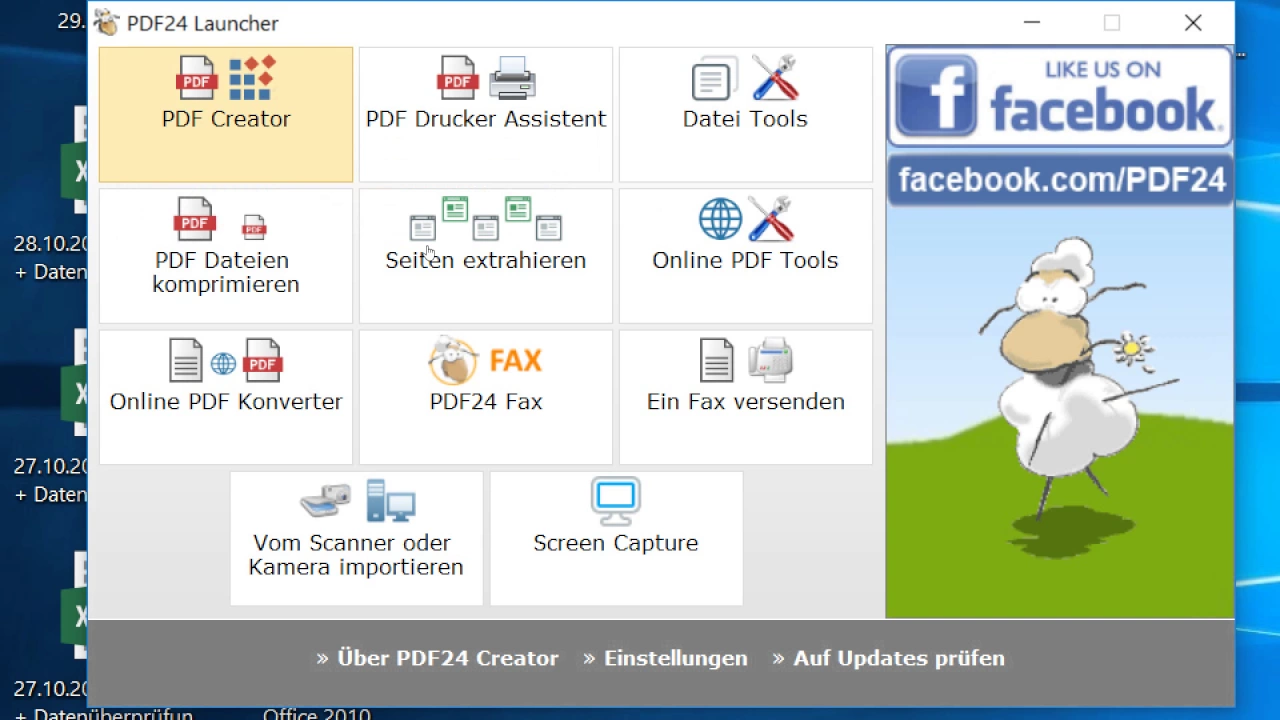Close the PDF24 Launcher window
1280x720 pixels.
point(1193,22)
